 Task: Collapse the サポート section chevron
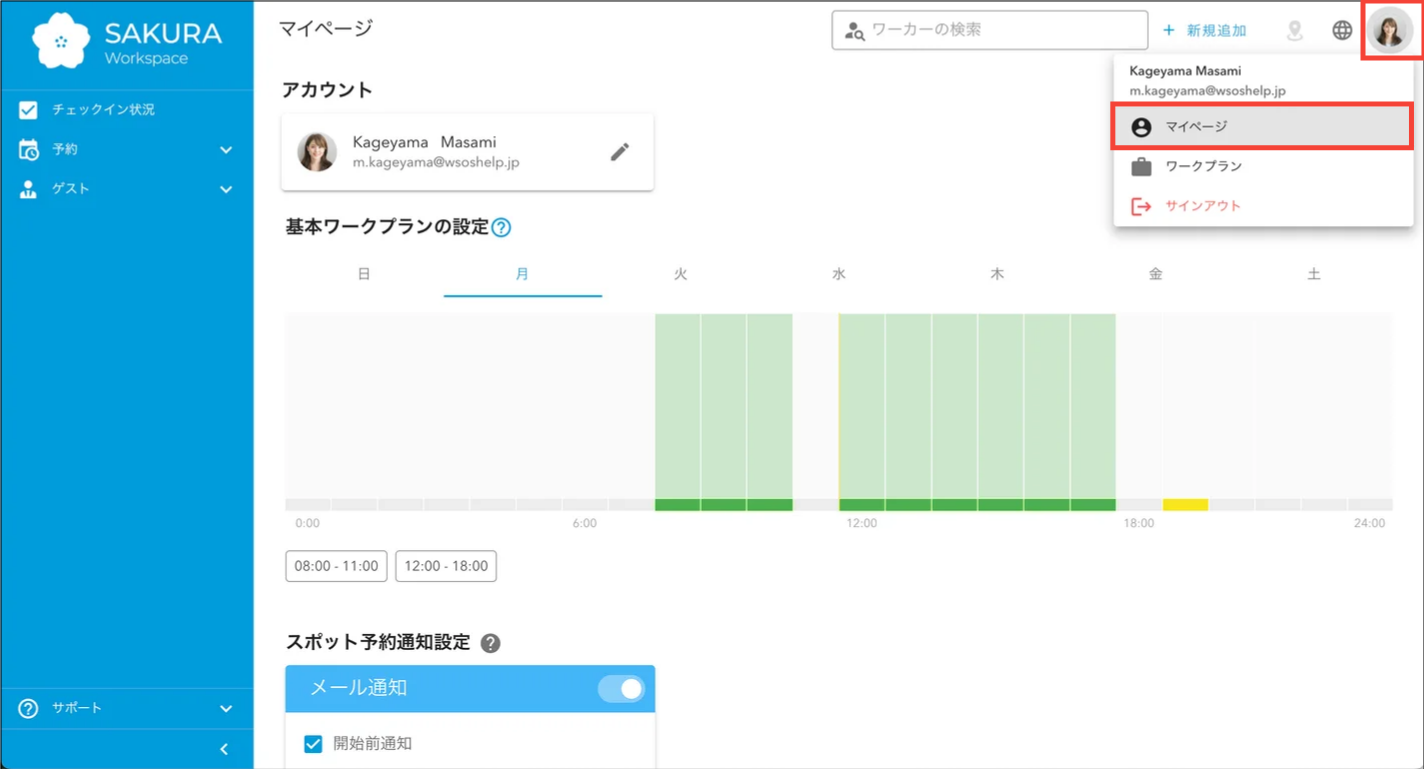click(226, 708)
